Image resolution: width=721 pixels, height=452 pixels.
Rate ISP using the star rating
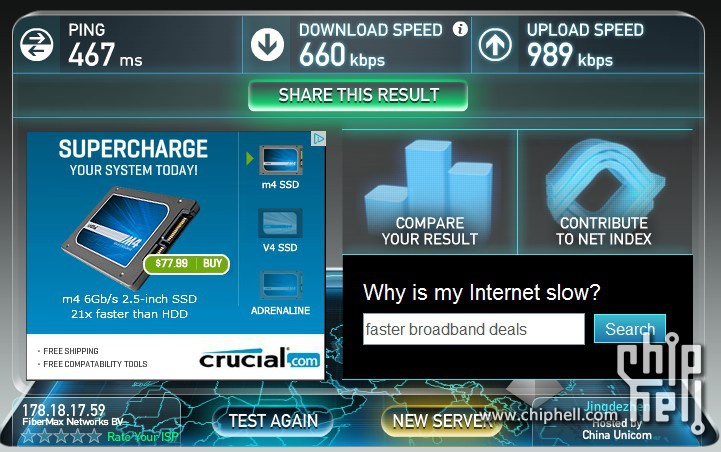click(x=62, y=436)
